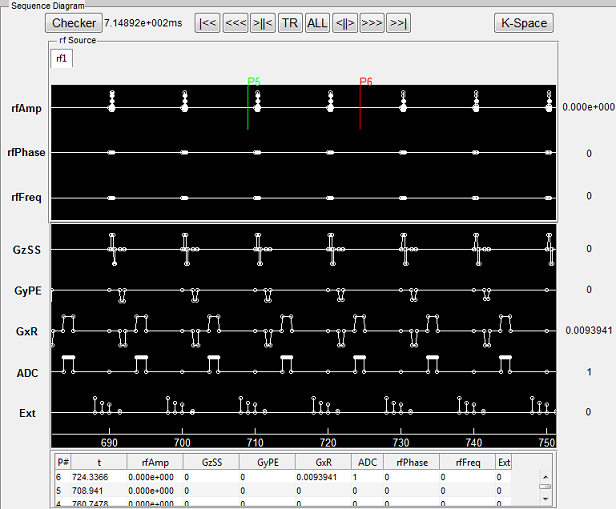Screen dimensions: 616x509
Task: Click the table vertical scrollbar thumb
Action: pyautogui.click(x=545, y=487)
